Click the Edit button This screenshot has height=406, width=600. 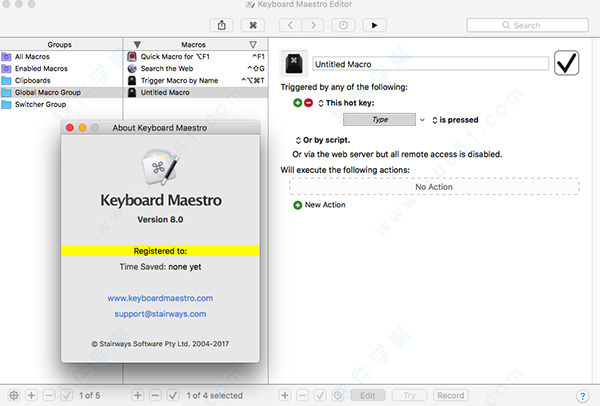coord(368,395)
